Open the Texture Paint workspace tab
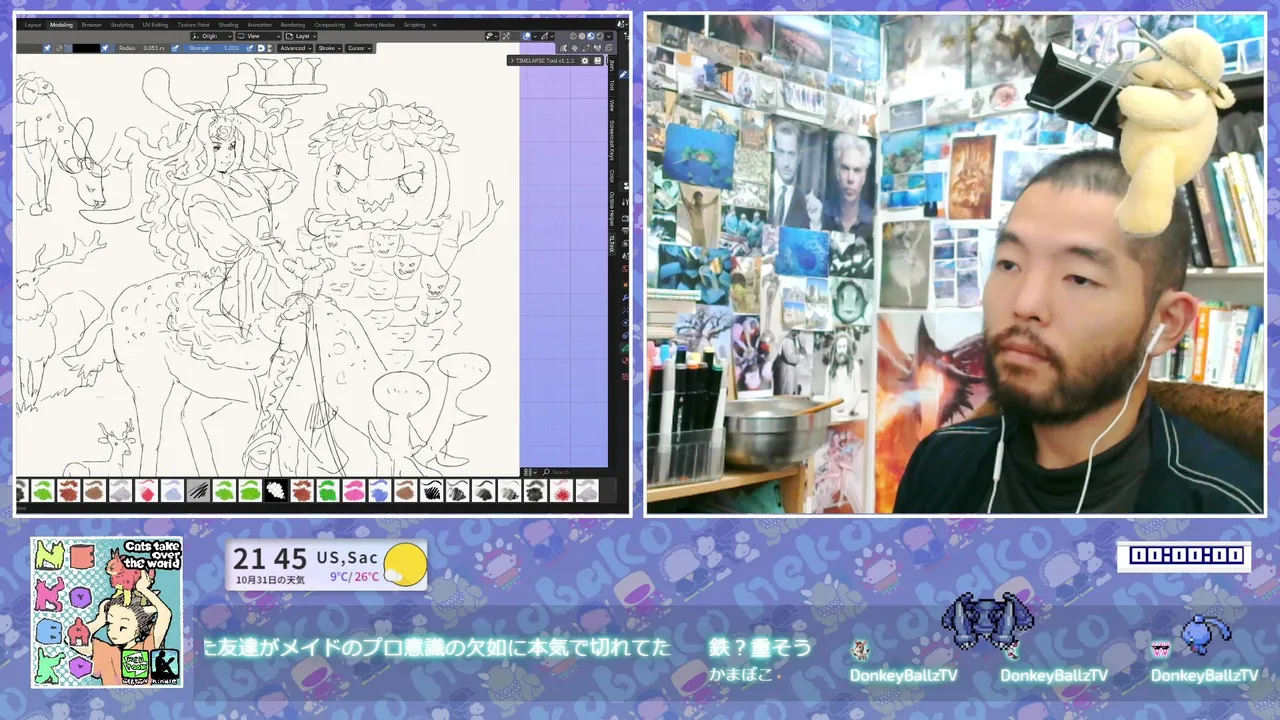Viewport: 1280px width, 720px height. (x=193, y=24)
